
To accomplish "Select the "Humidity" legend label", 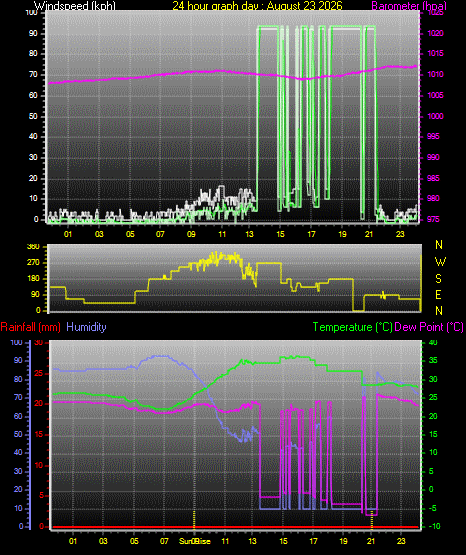I will coord(86,327).
